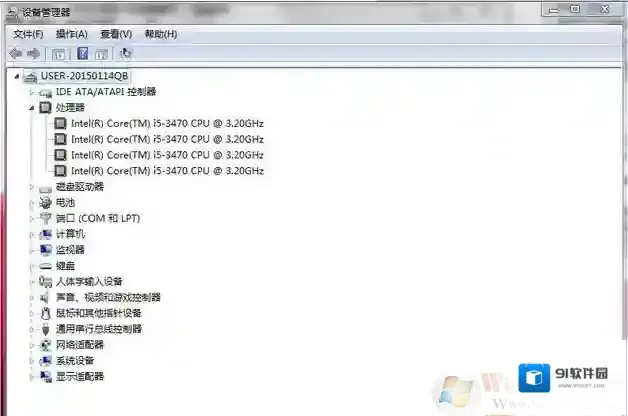Image resolution: width=628 pixels, height=416 pixels.
Task: Open the 文件(F) menu
Action: (x=28, y=34)
